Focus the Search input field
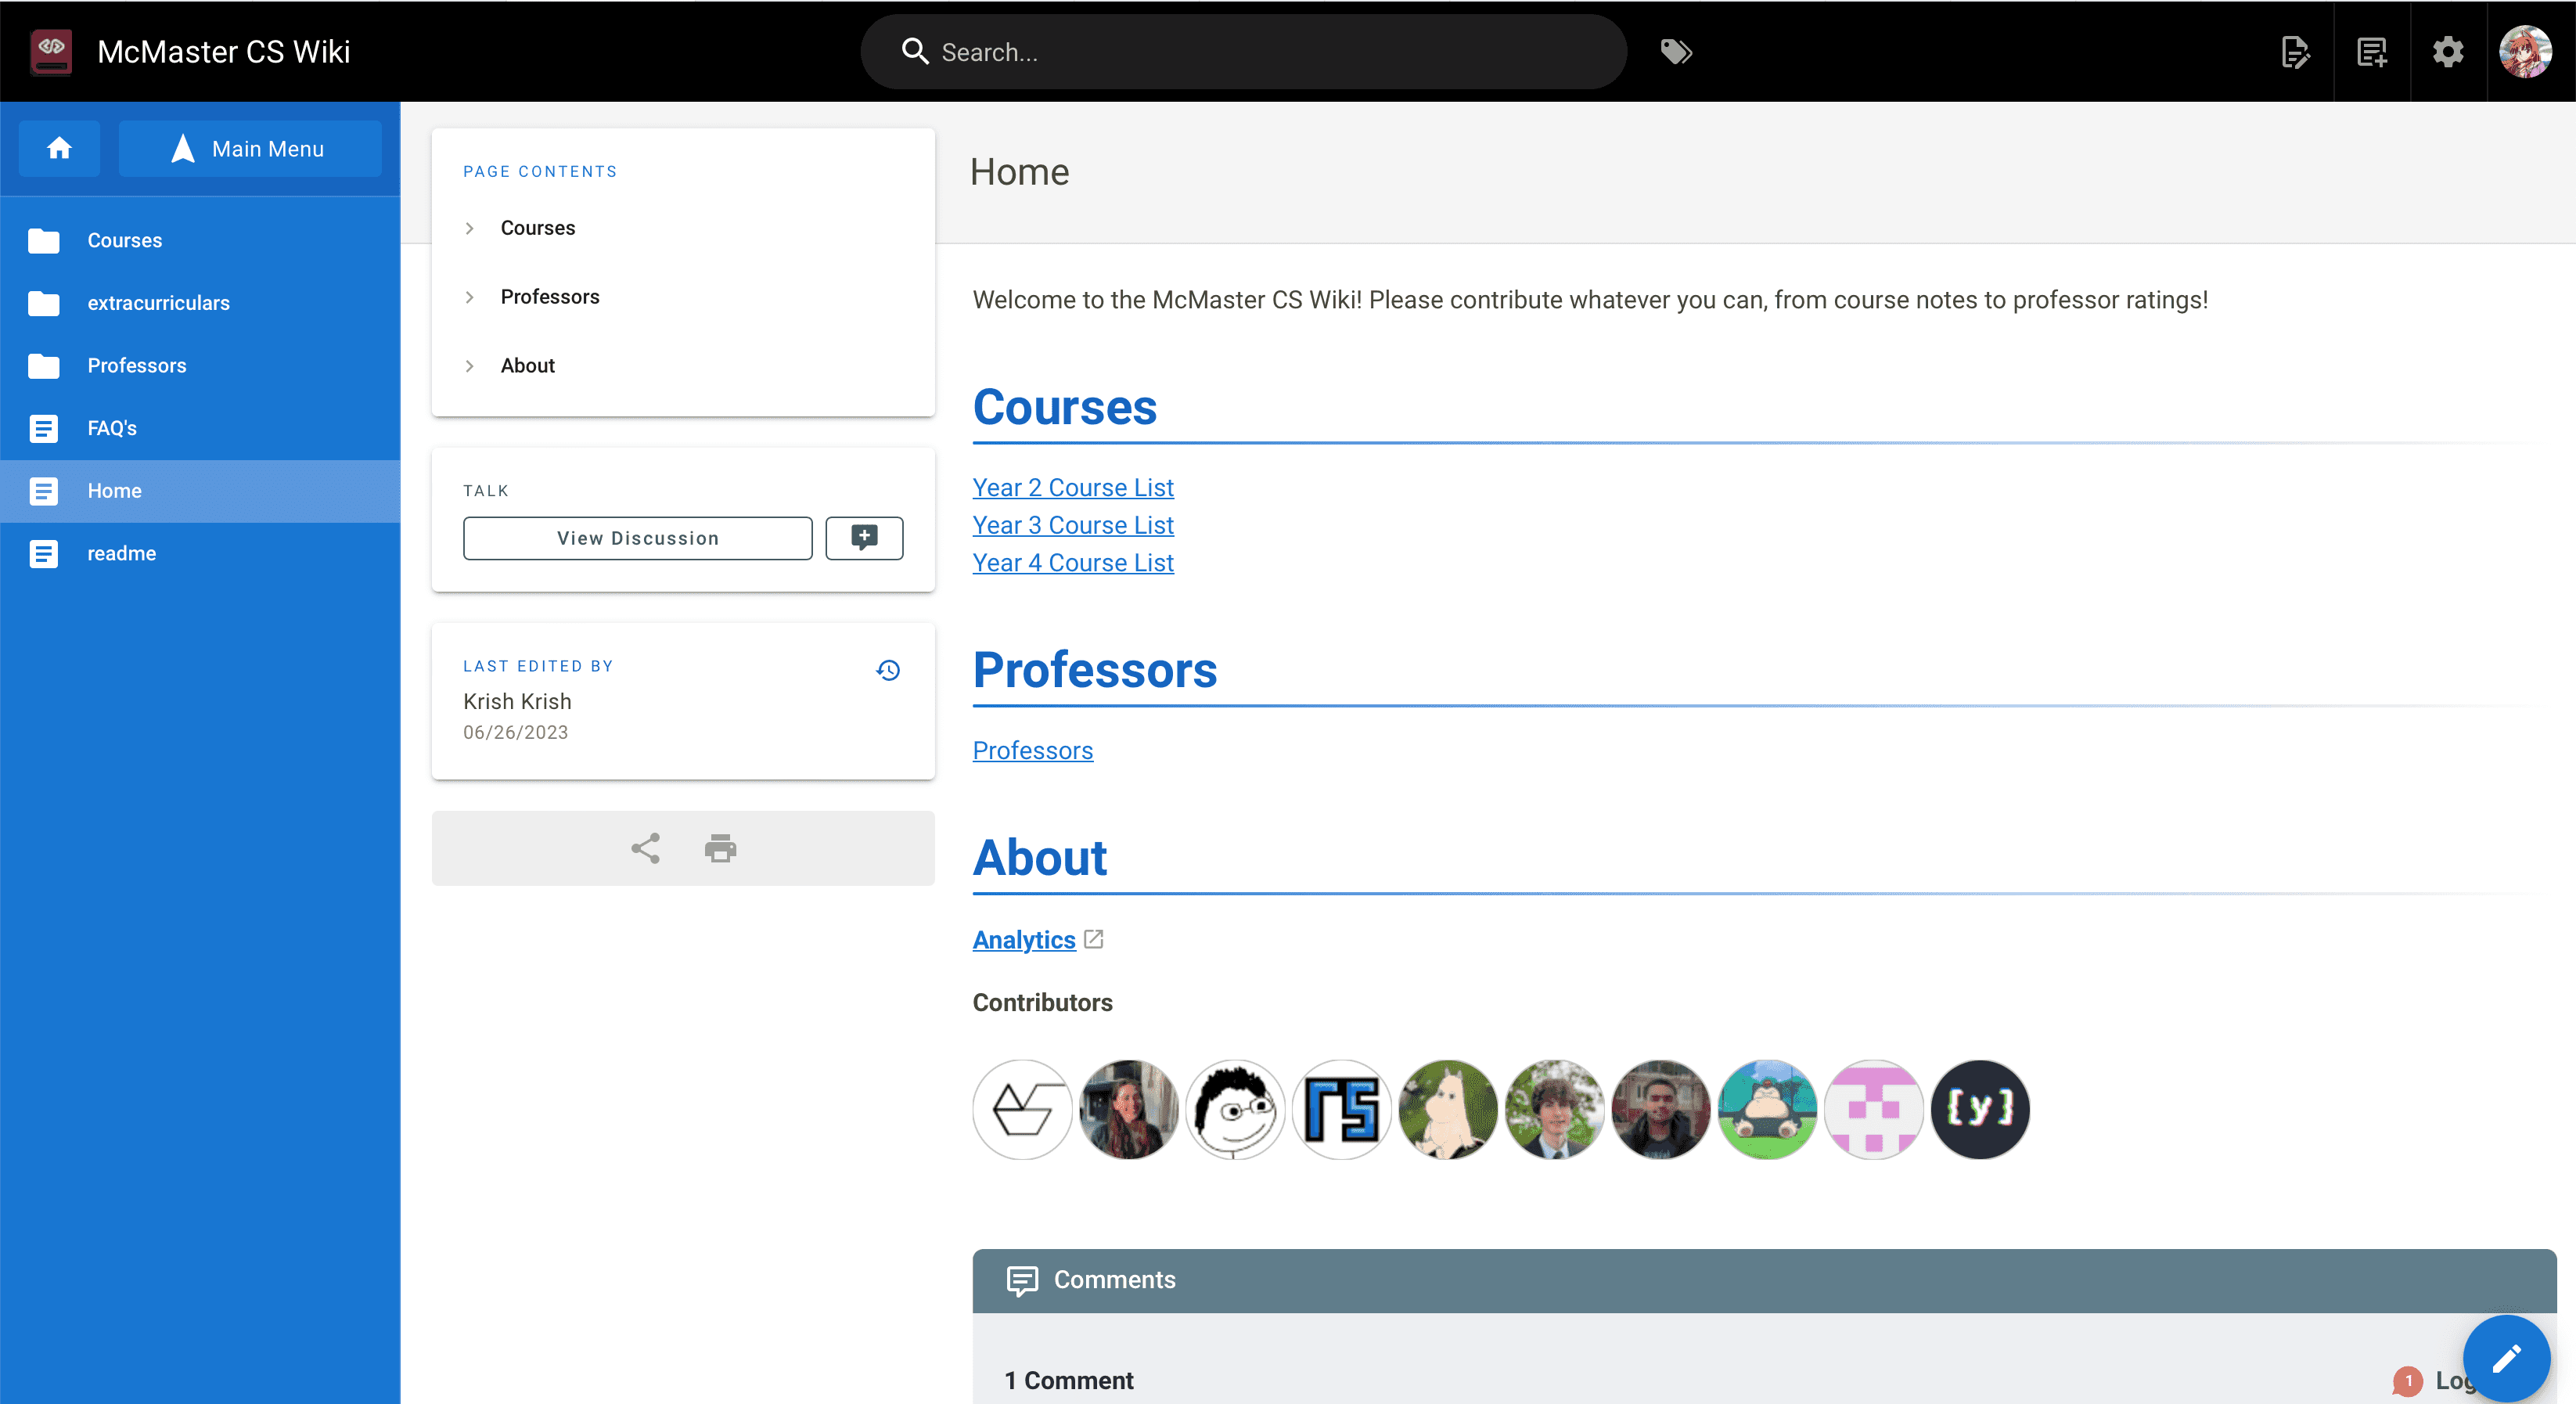The image size is (2576, 1404). [x=1243, y=51]
